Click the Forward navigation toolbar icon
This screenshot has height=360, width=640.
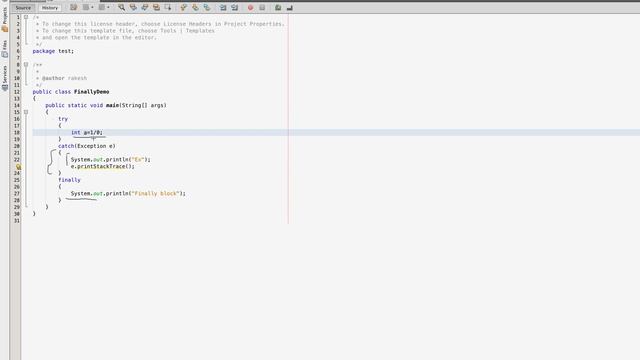coord(102,7)
